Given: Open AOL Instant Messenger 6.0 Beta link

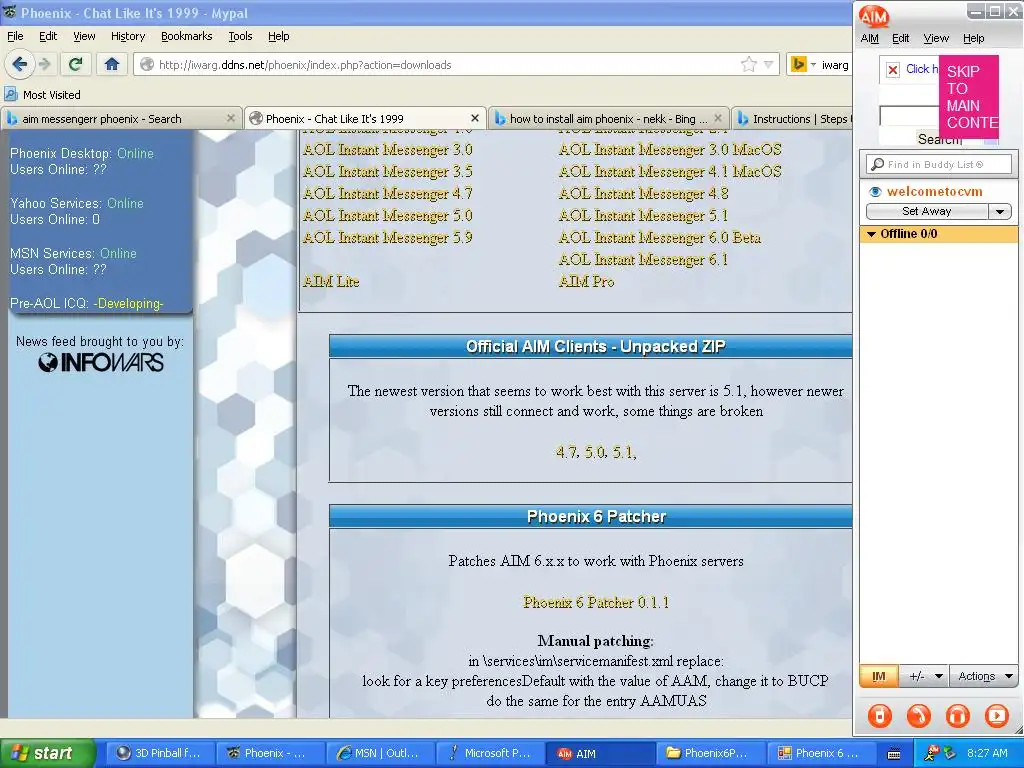Looking at the screenshot, I should click(660, 238).
